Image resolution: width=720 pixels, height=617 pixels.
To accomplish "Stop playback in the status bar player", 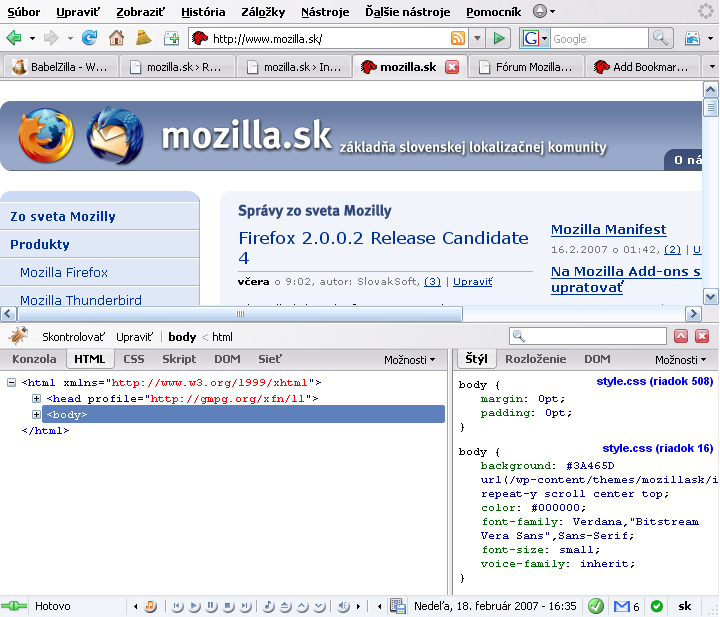I will point(228,606).
